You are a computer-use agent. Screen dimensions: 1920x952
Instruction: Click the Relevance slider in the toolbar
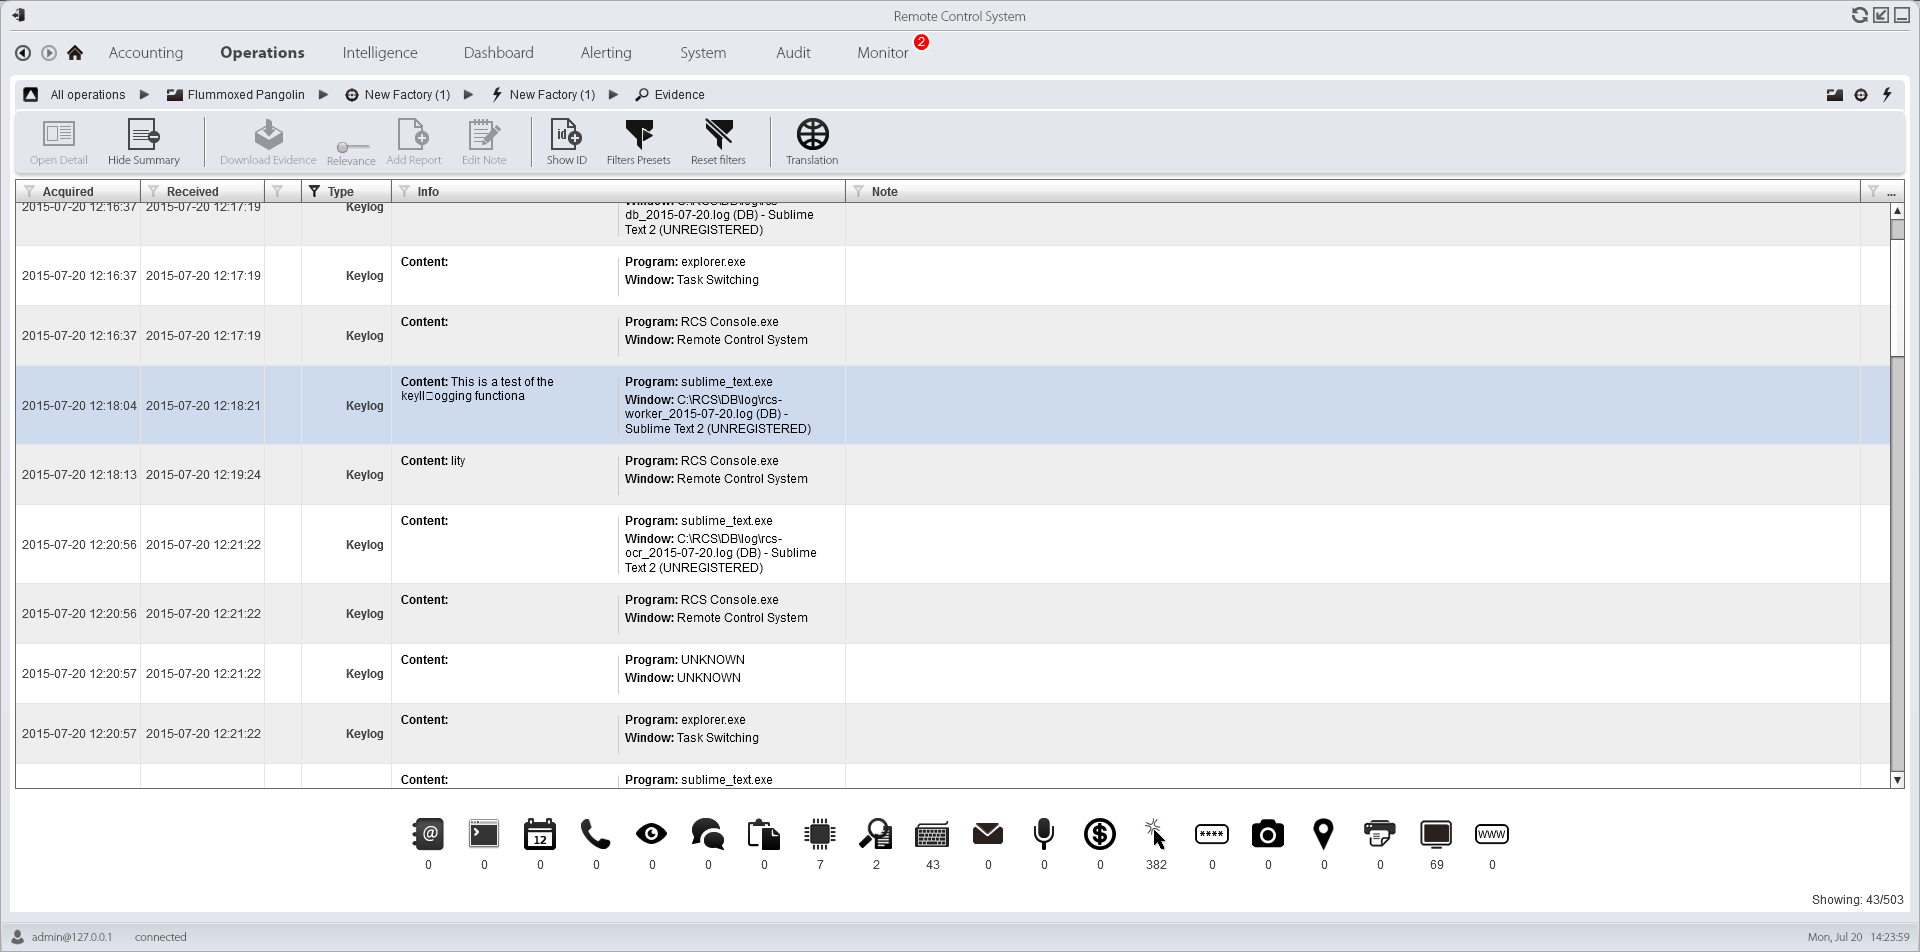[351, 147]
